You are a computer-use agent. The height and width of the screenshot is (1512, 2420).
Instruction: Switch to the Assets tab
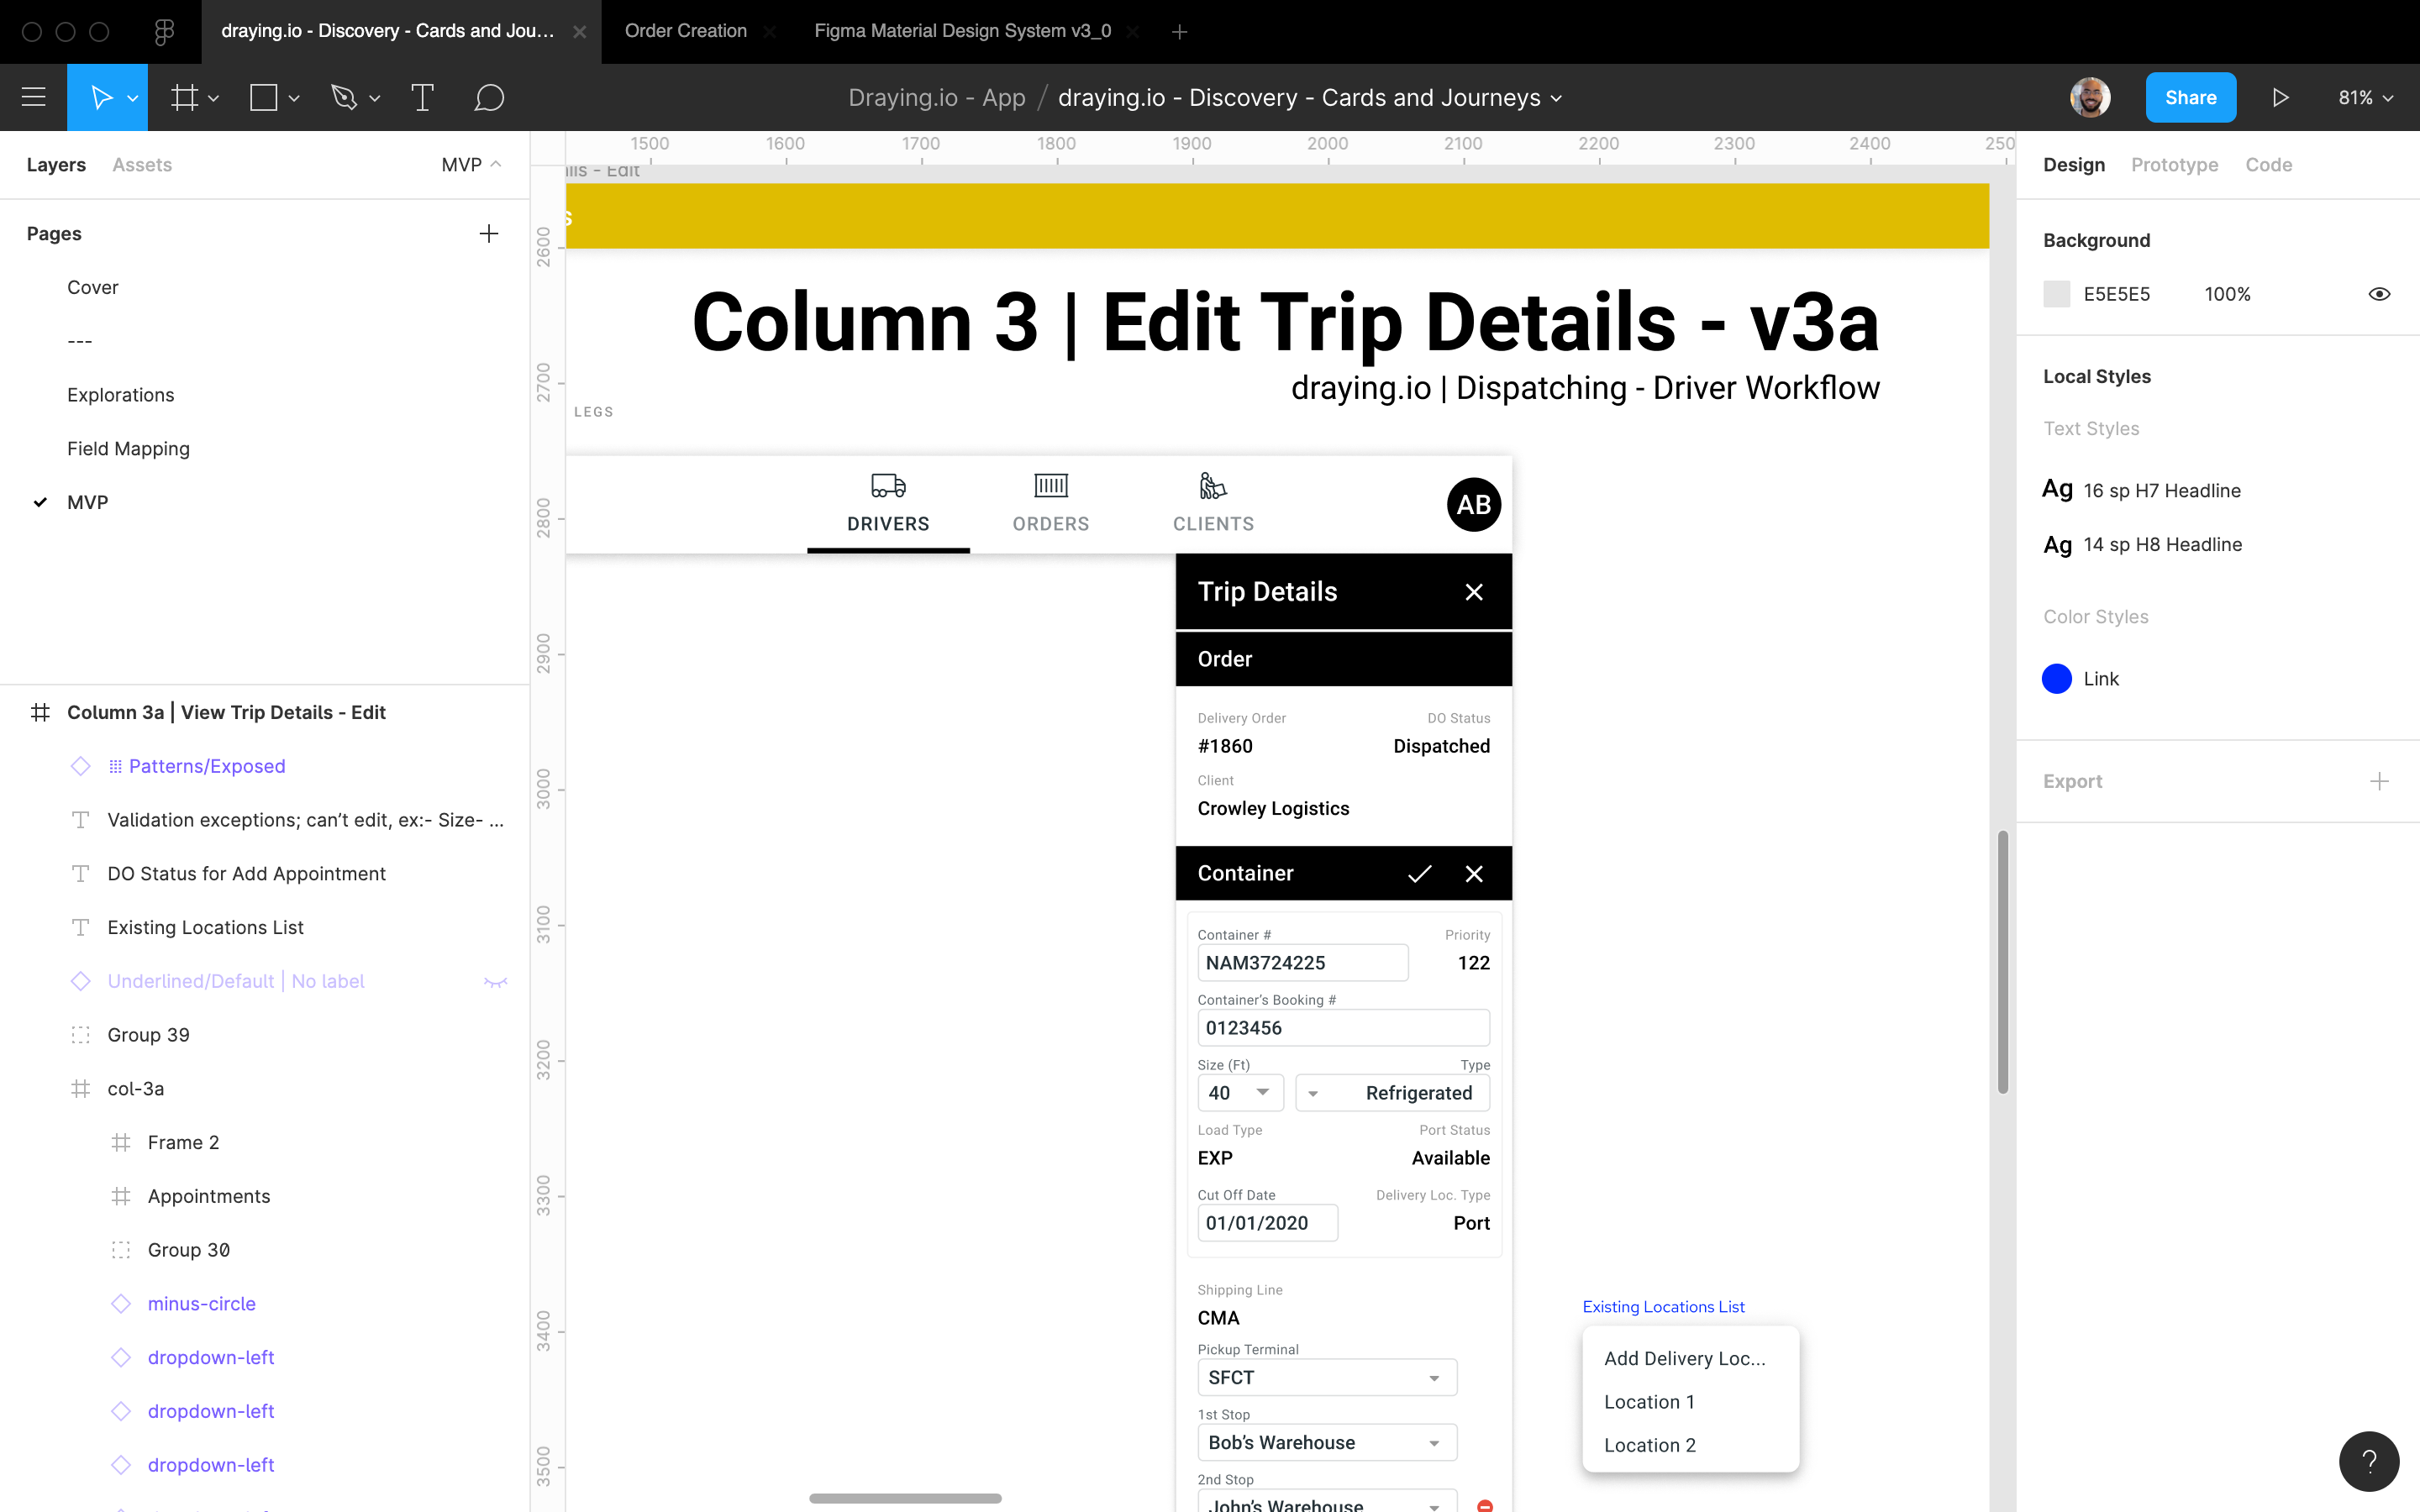tap(142, 165)
